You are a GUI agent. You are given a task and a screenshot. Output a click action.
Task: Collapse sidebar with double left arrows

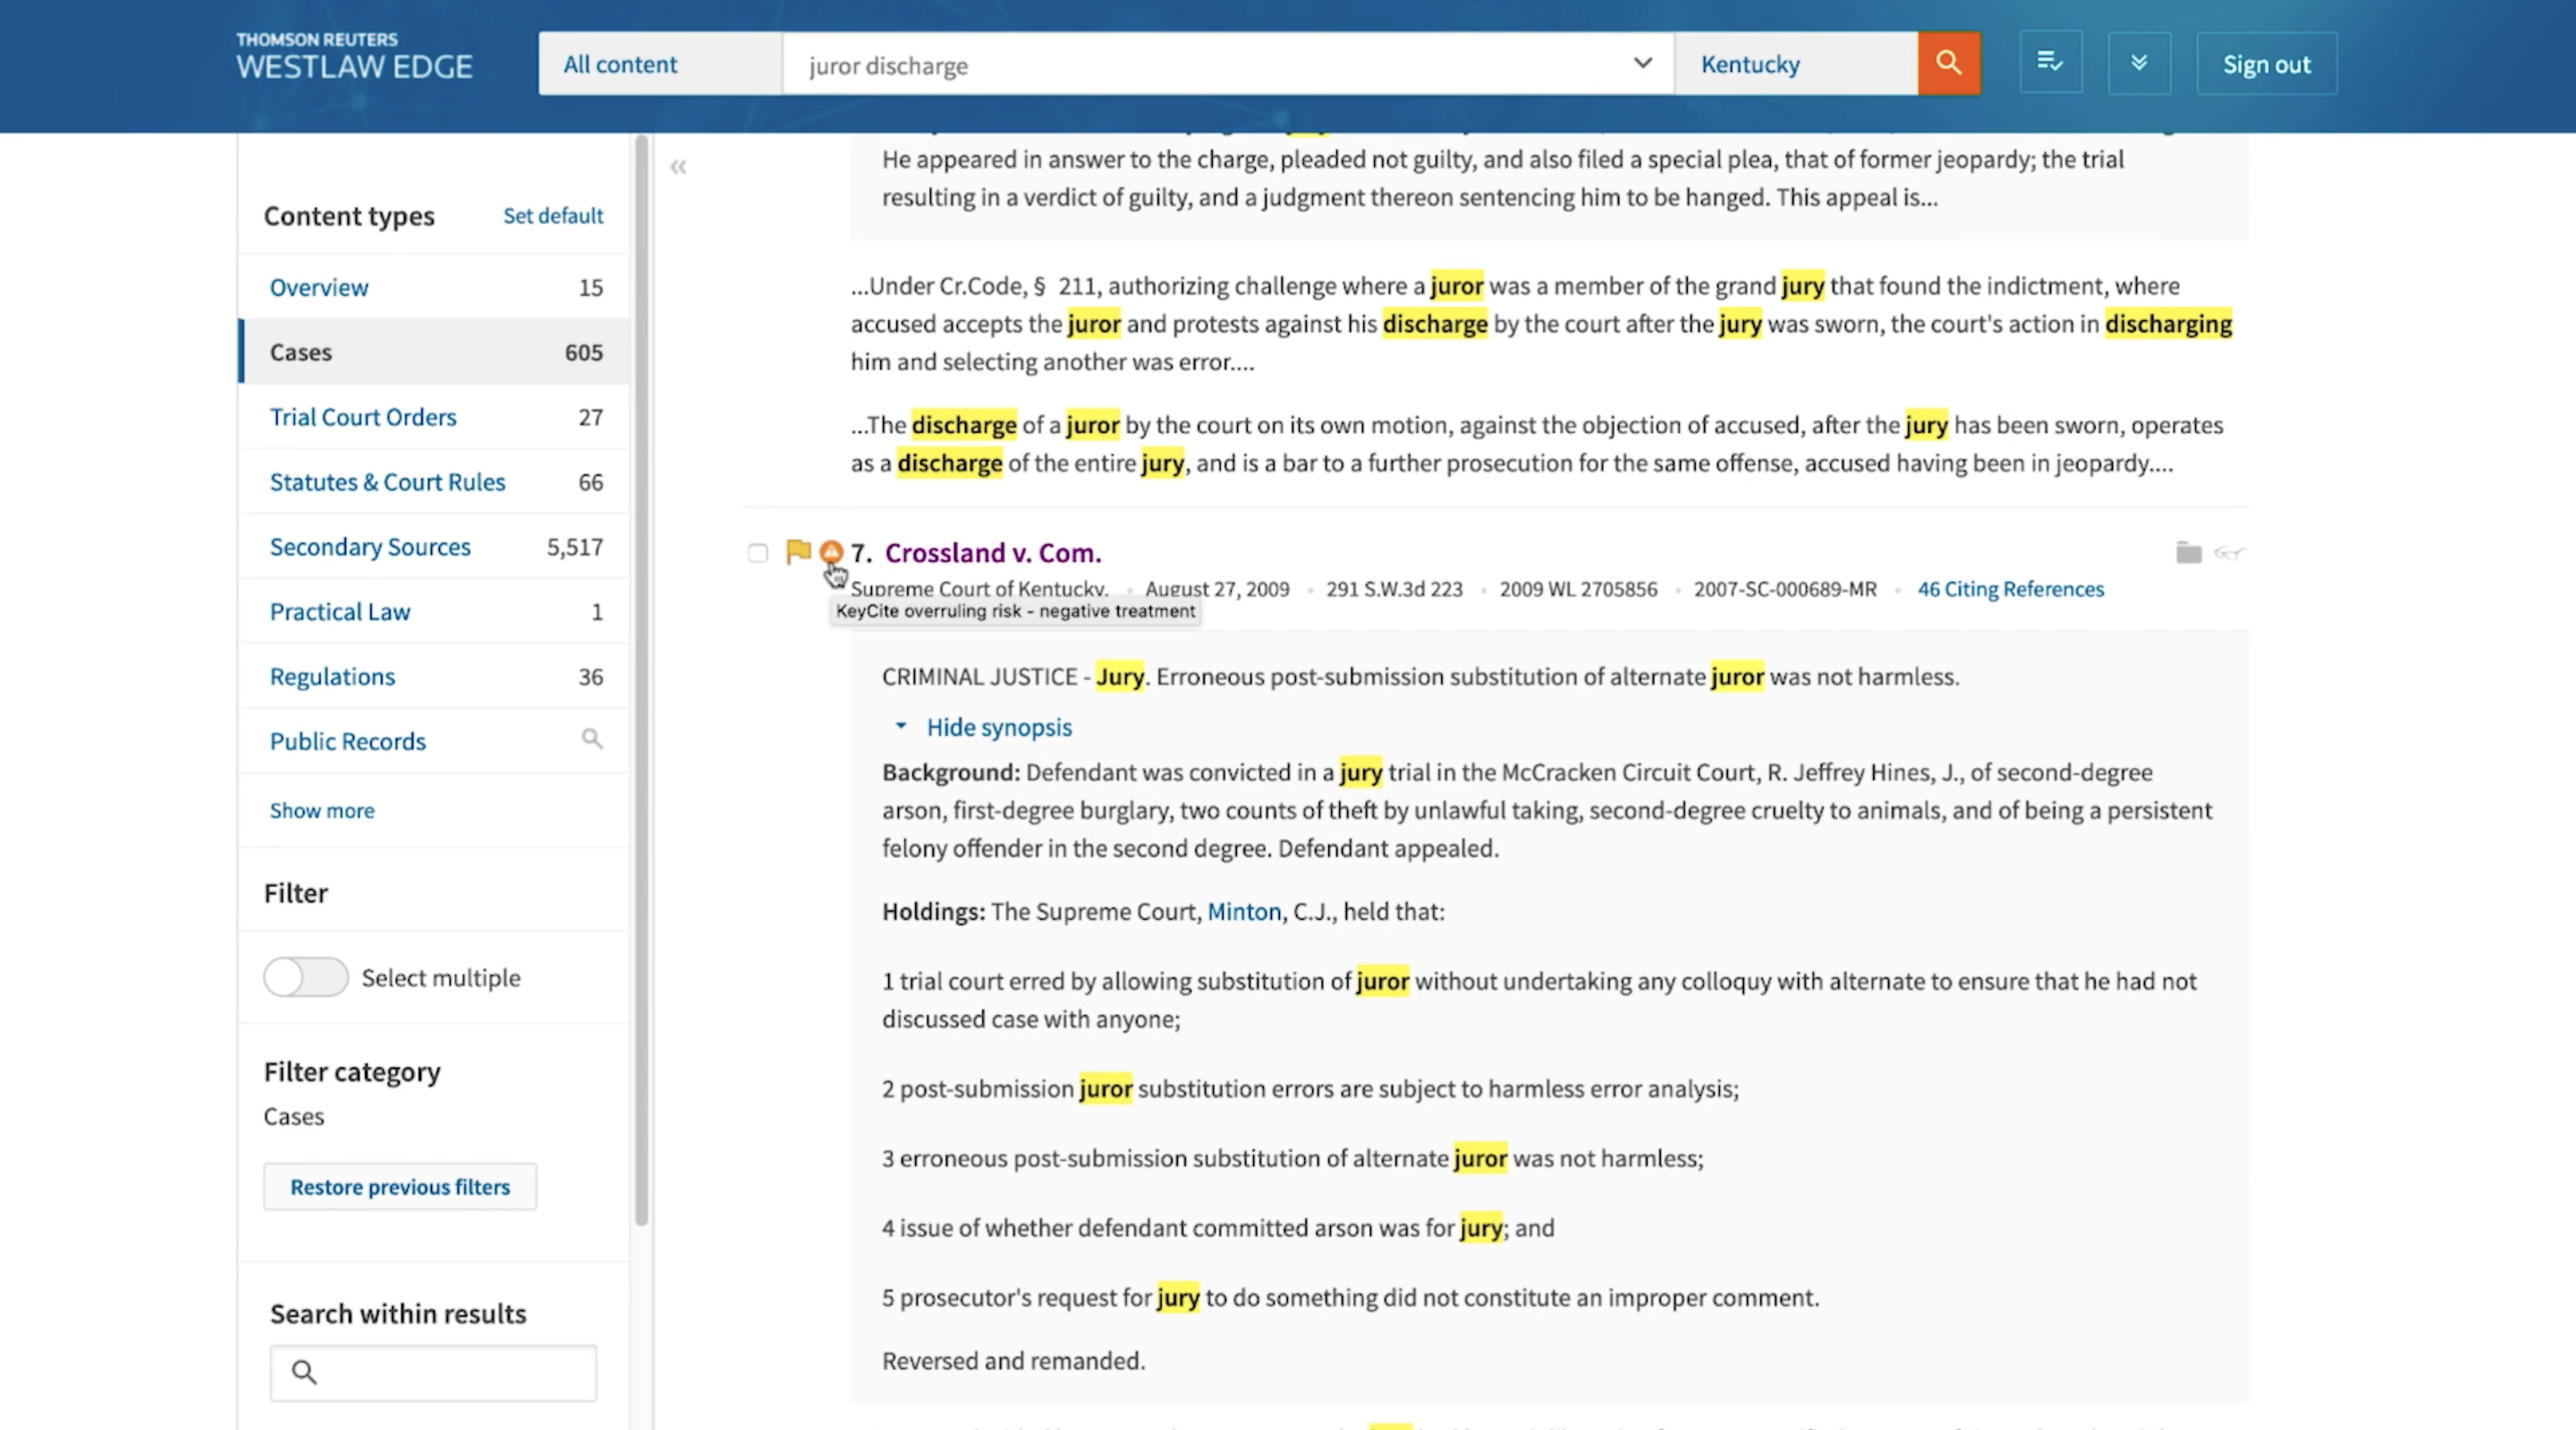coord(678,167)
